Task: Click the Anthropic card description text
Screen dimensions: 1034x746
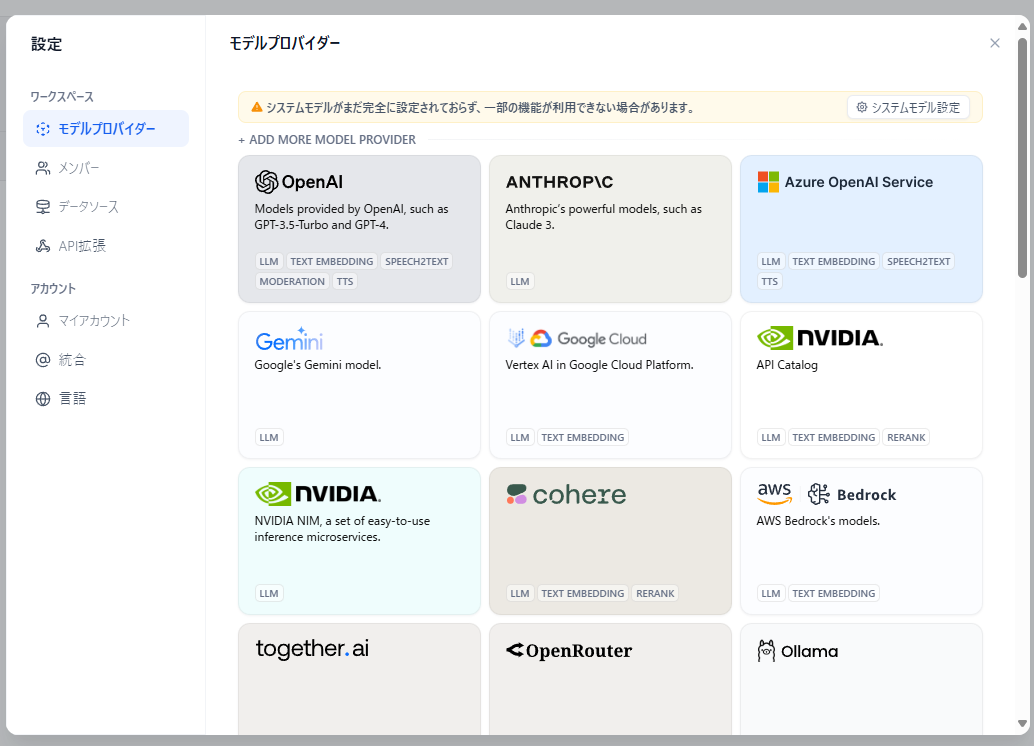Action: point(603,217)
